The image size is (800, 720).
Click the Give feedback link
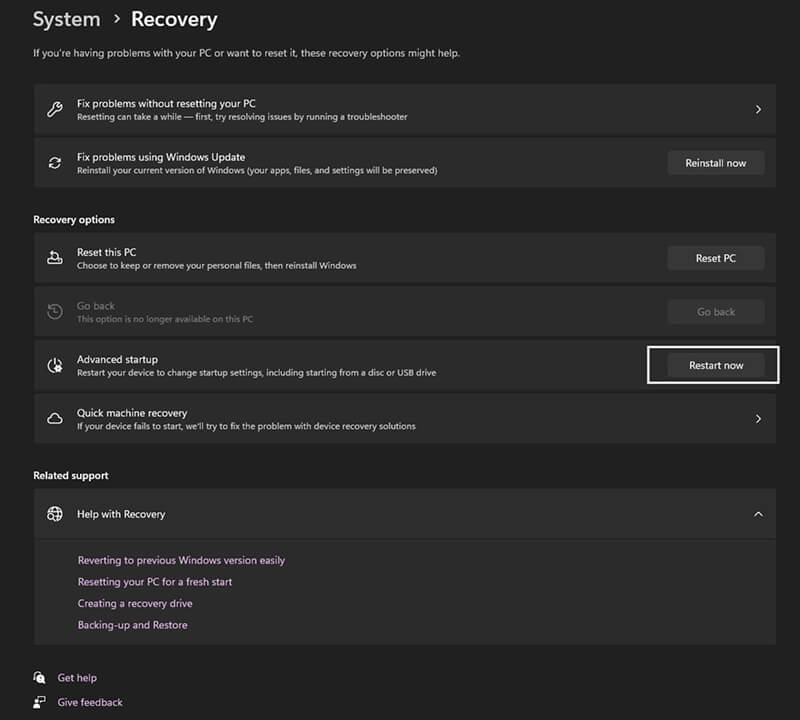tap(90, 702)
